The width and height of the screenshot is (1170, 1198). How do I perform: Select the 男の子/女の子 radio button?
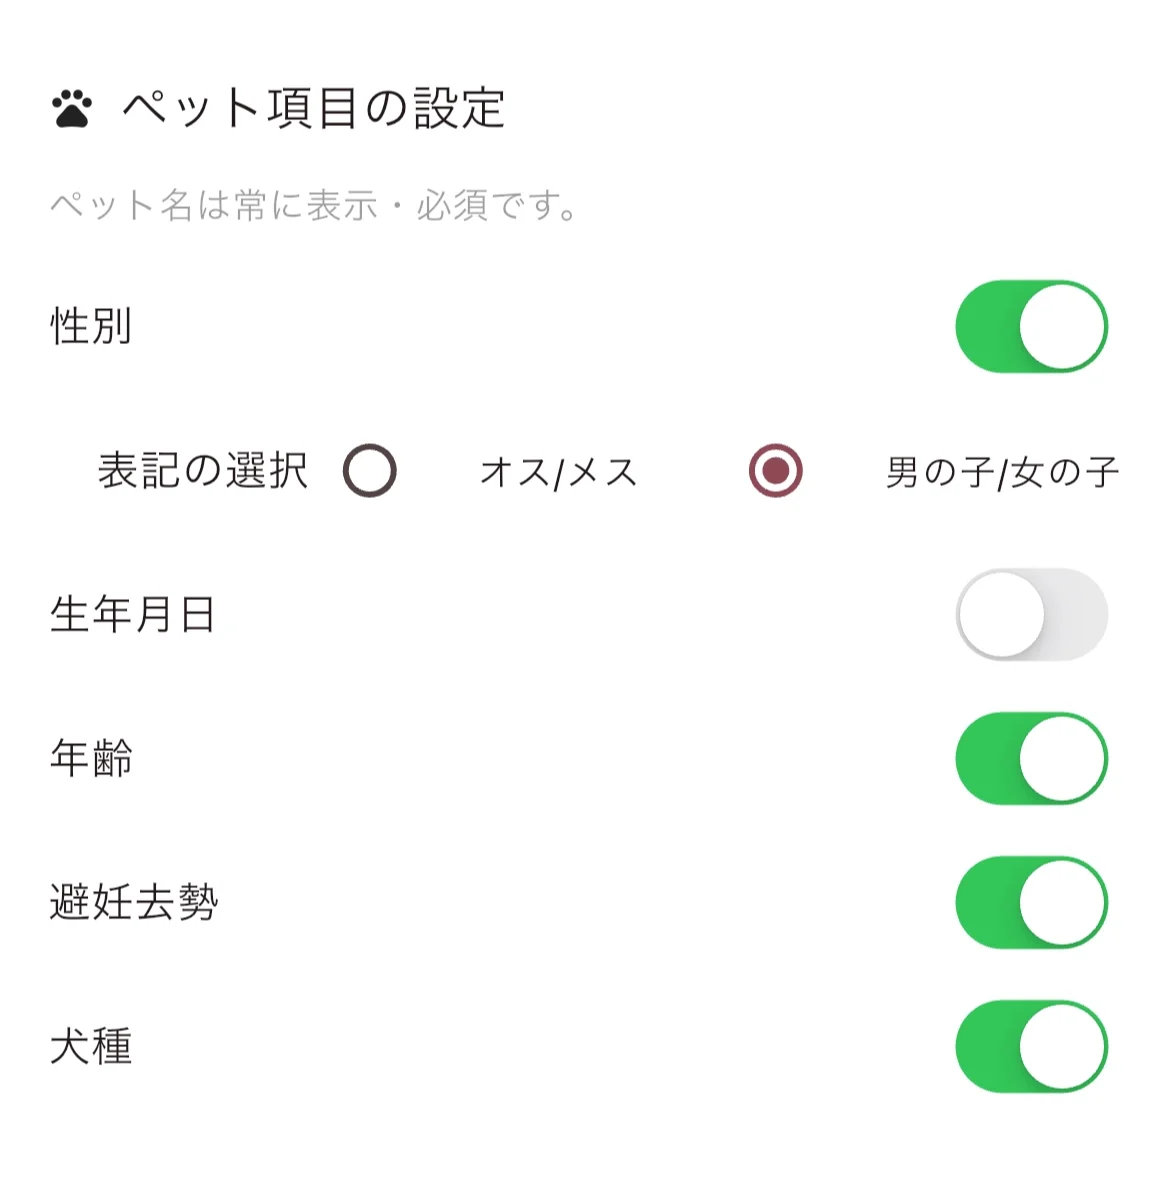click(776, 471)
